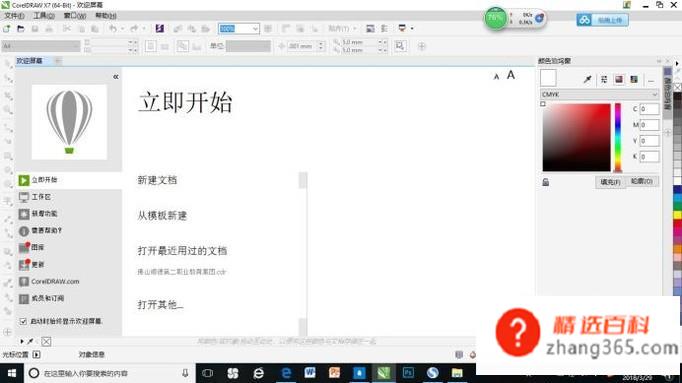This screenshot has width=682, height=383.
Task: Click the no-fill X at palette top
Action: (x=677, y=87)
